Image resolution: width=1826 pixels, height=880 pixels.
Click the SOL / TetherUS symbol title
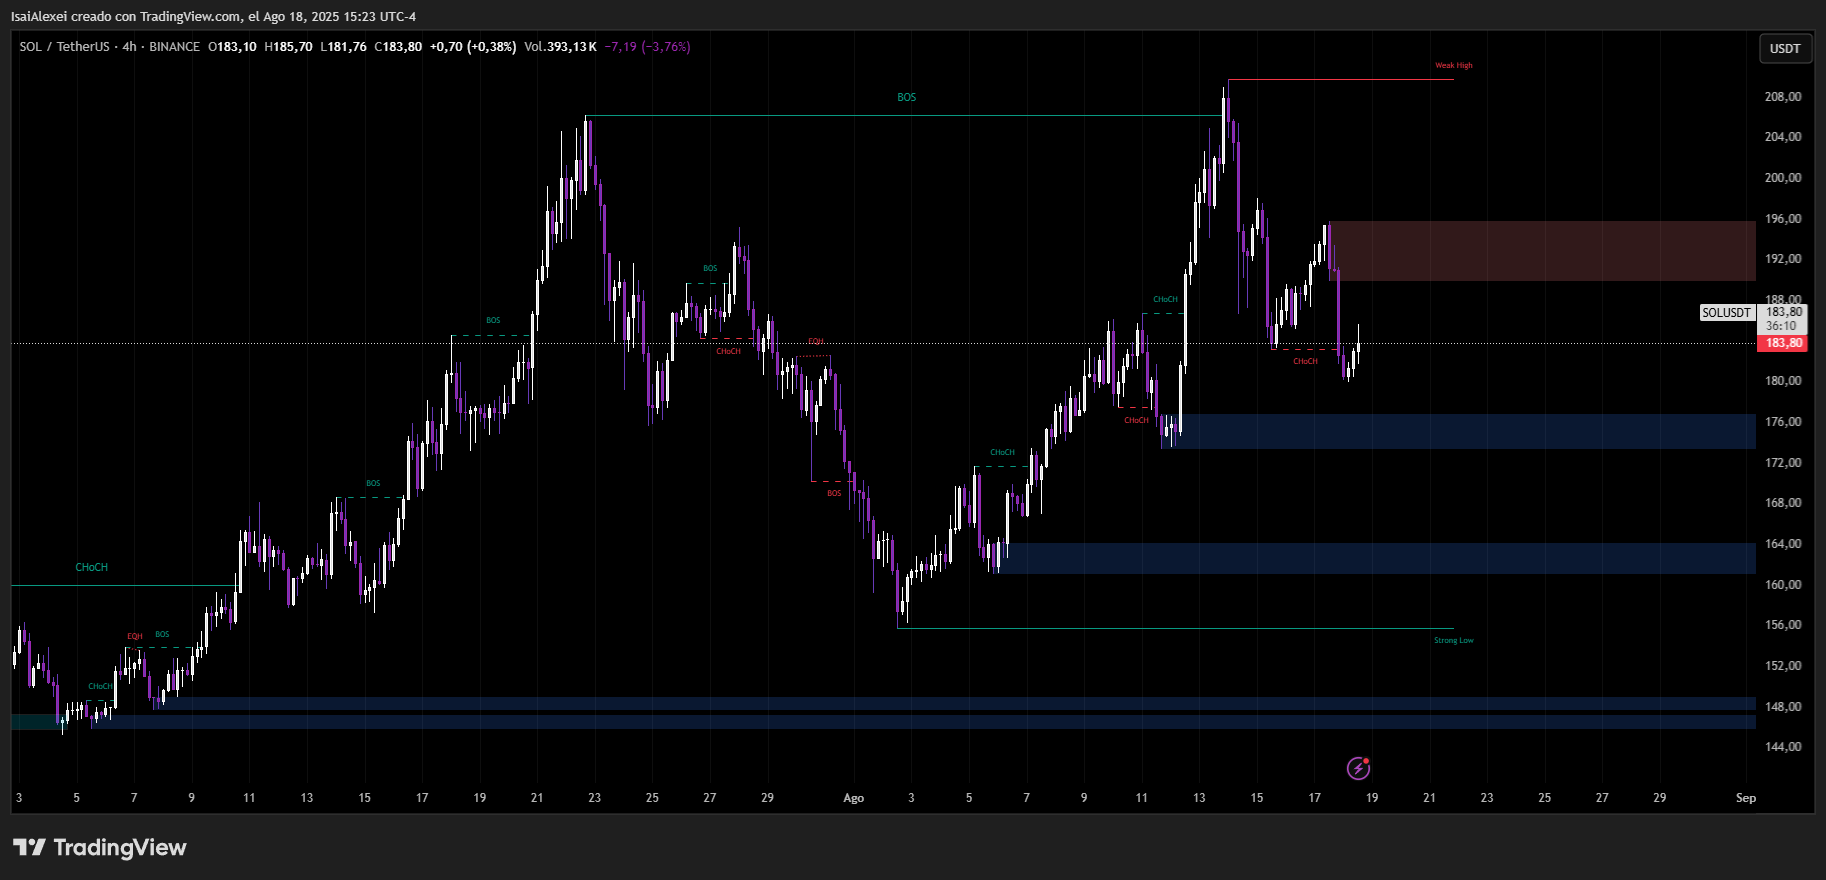(x=64, y=47)
